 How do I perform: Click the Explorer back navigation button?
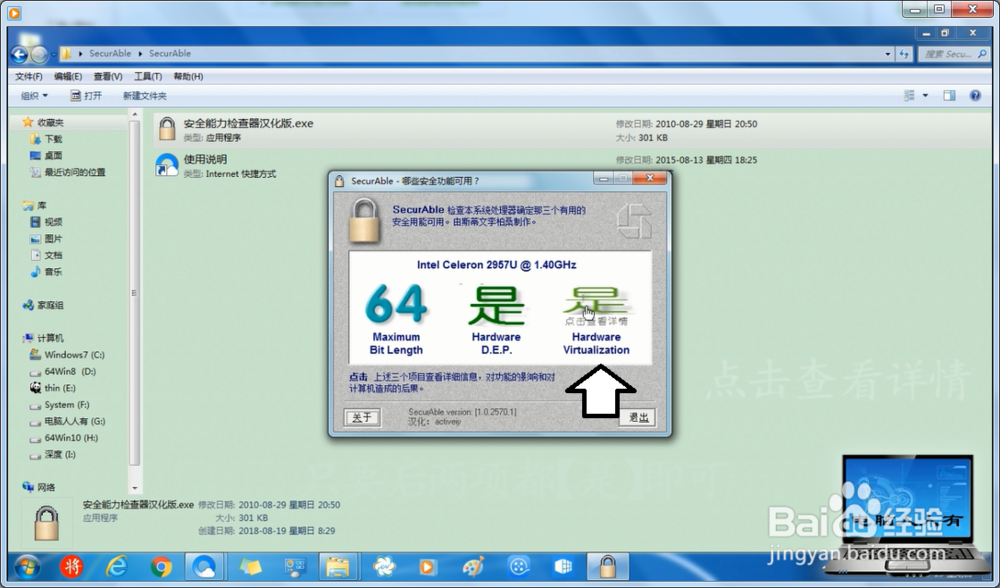pos(19,55)
